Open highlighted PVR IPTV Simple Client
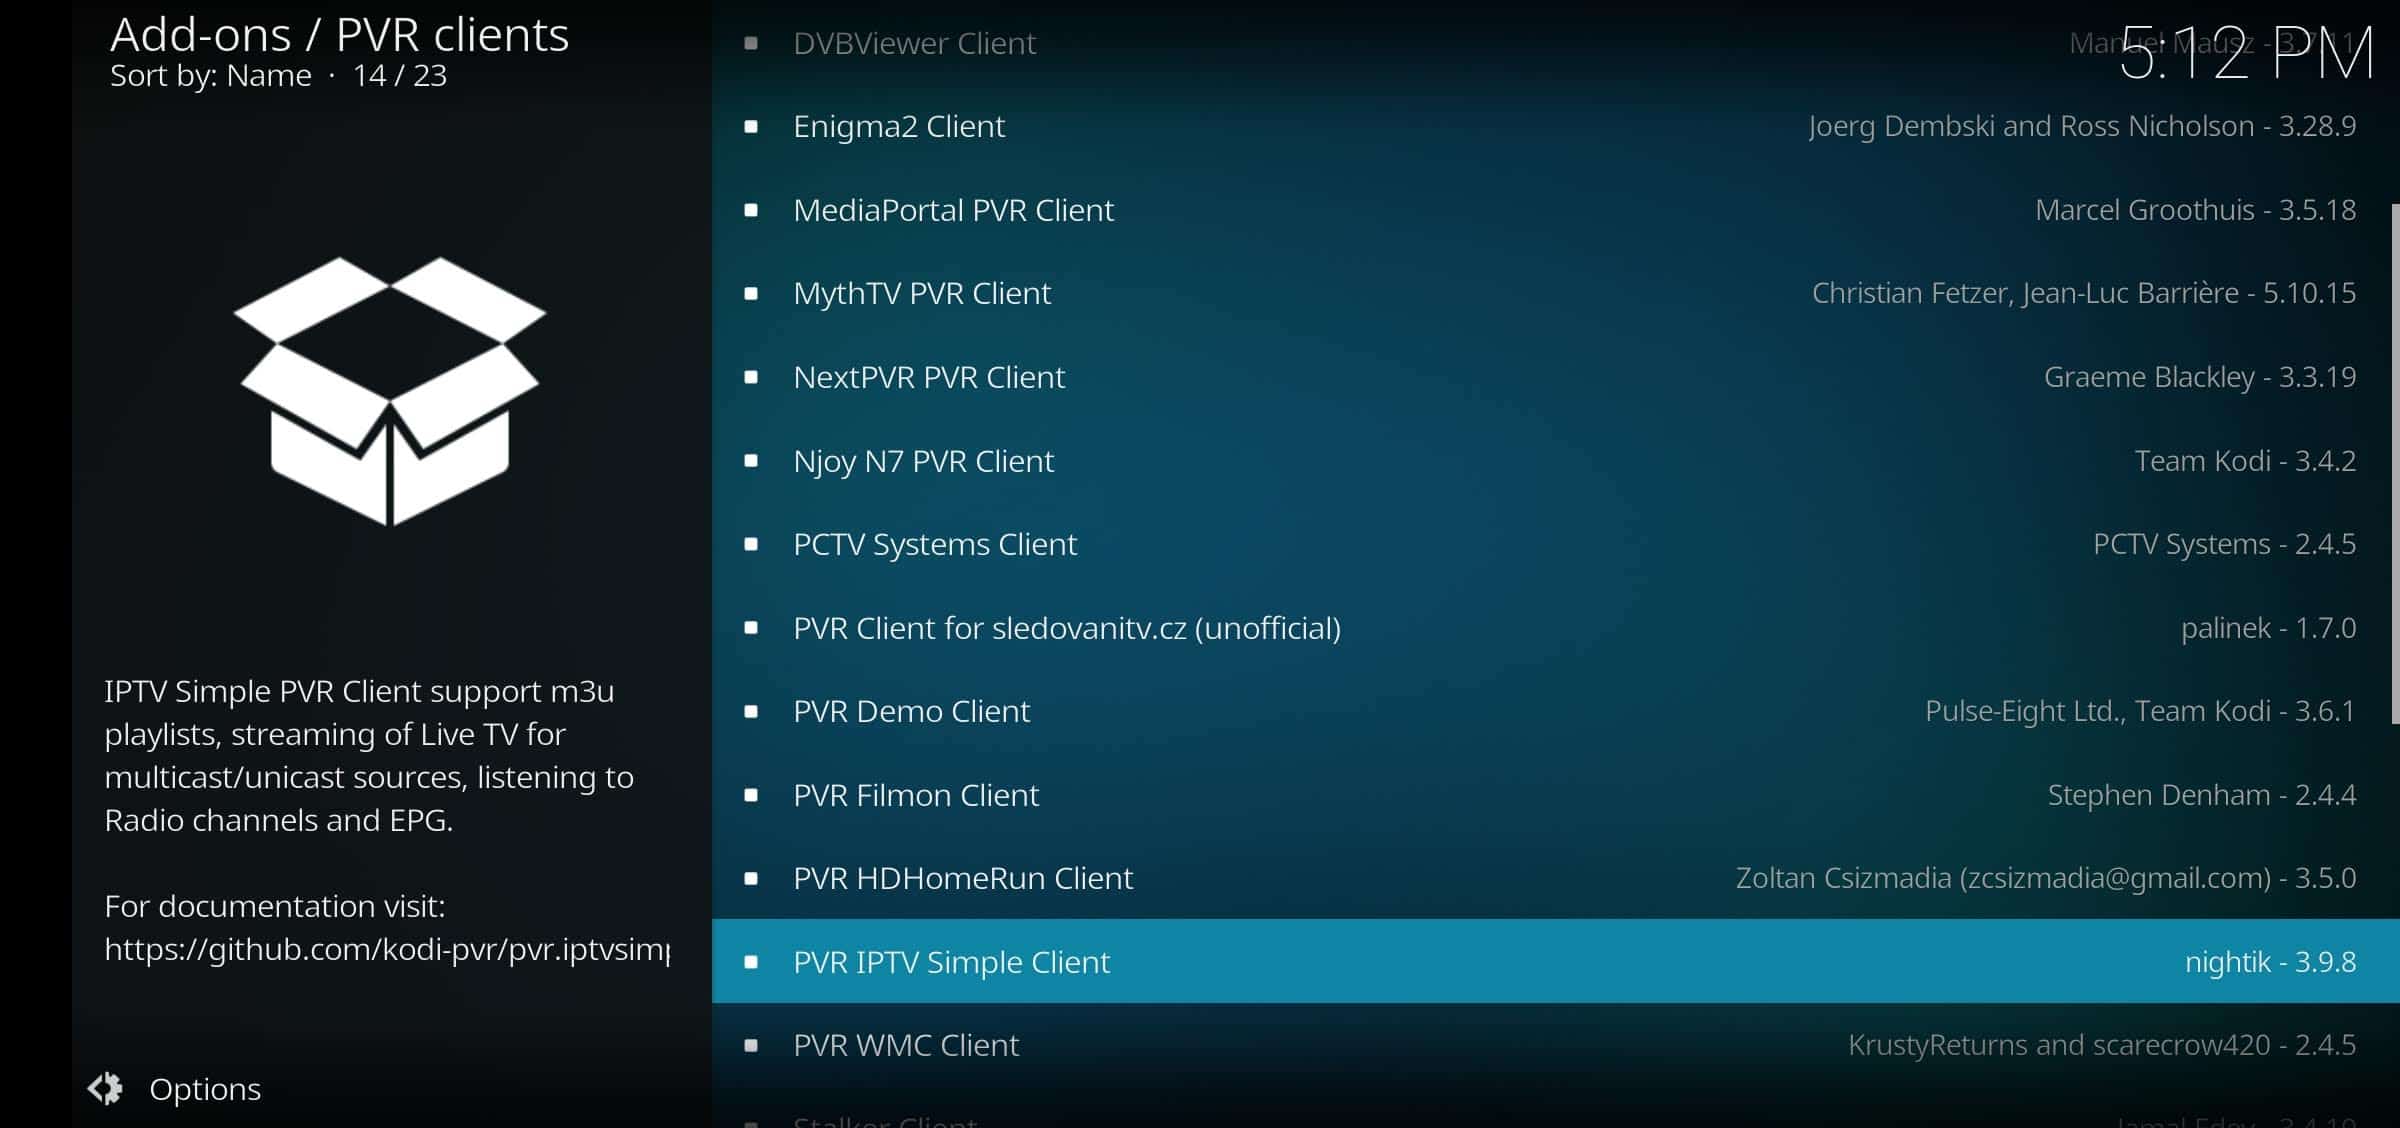The height and width of the screenshot is (1128, 2400). [x=1555, y=961]
